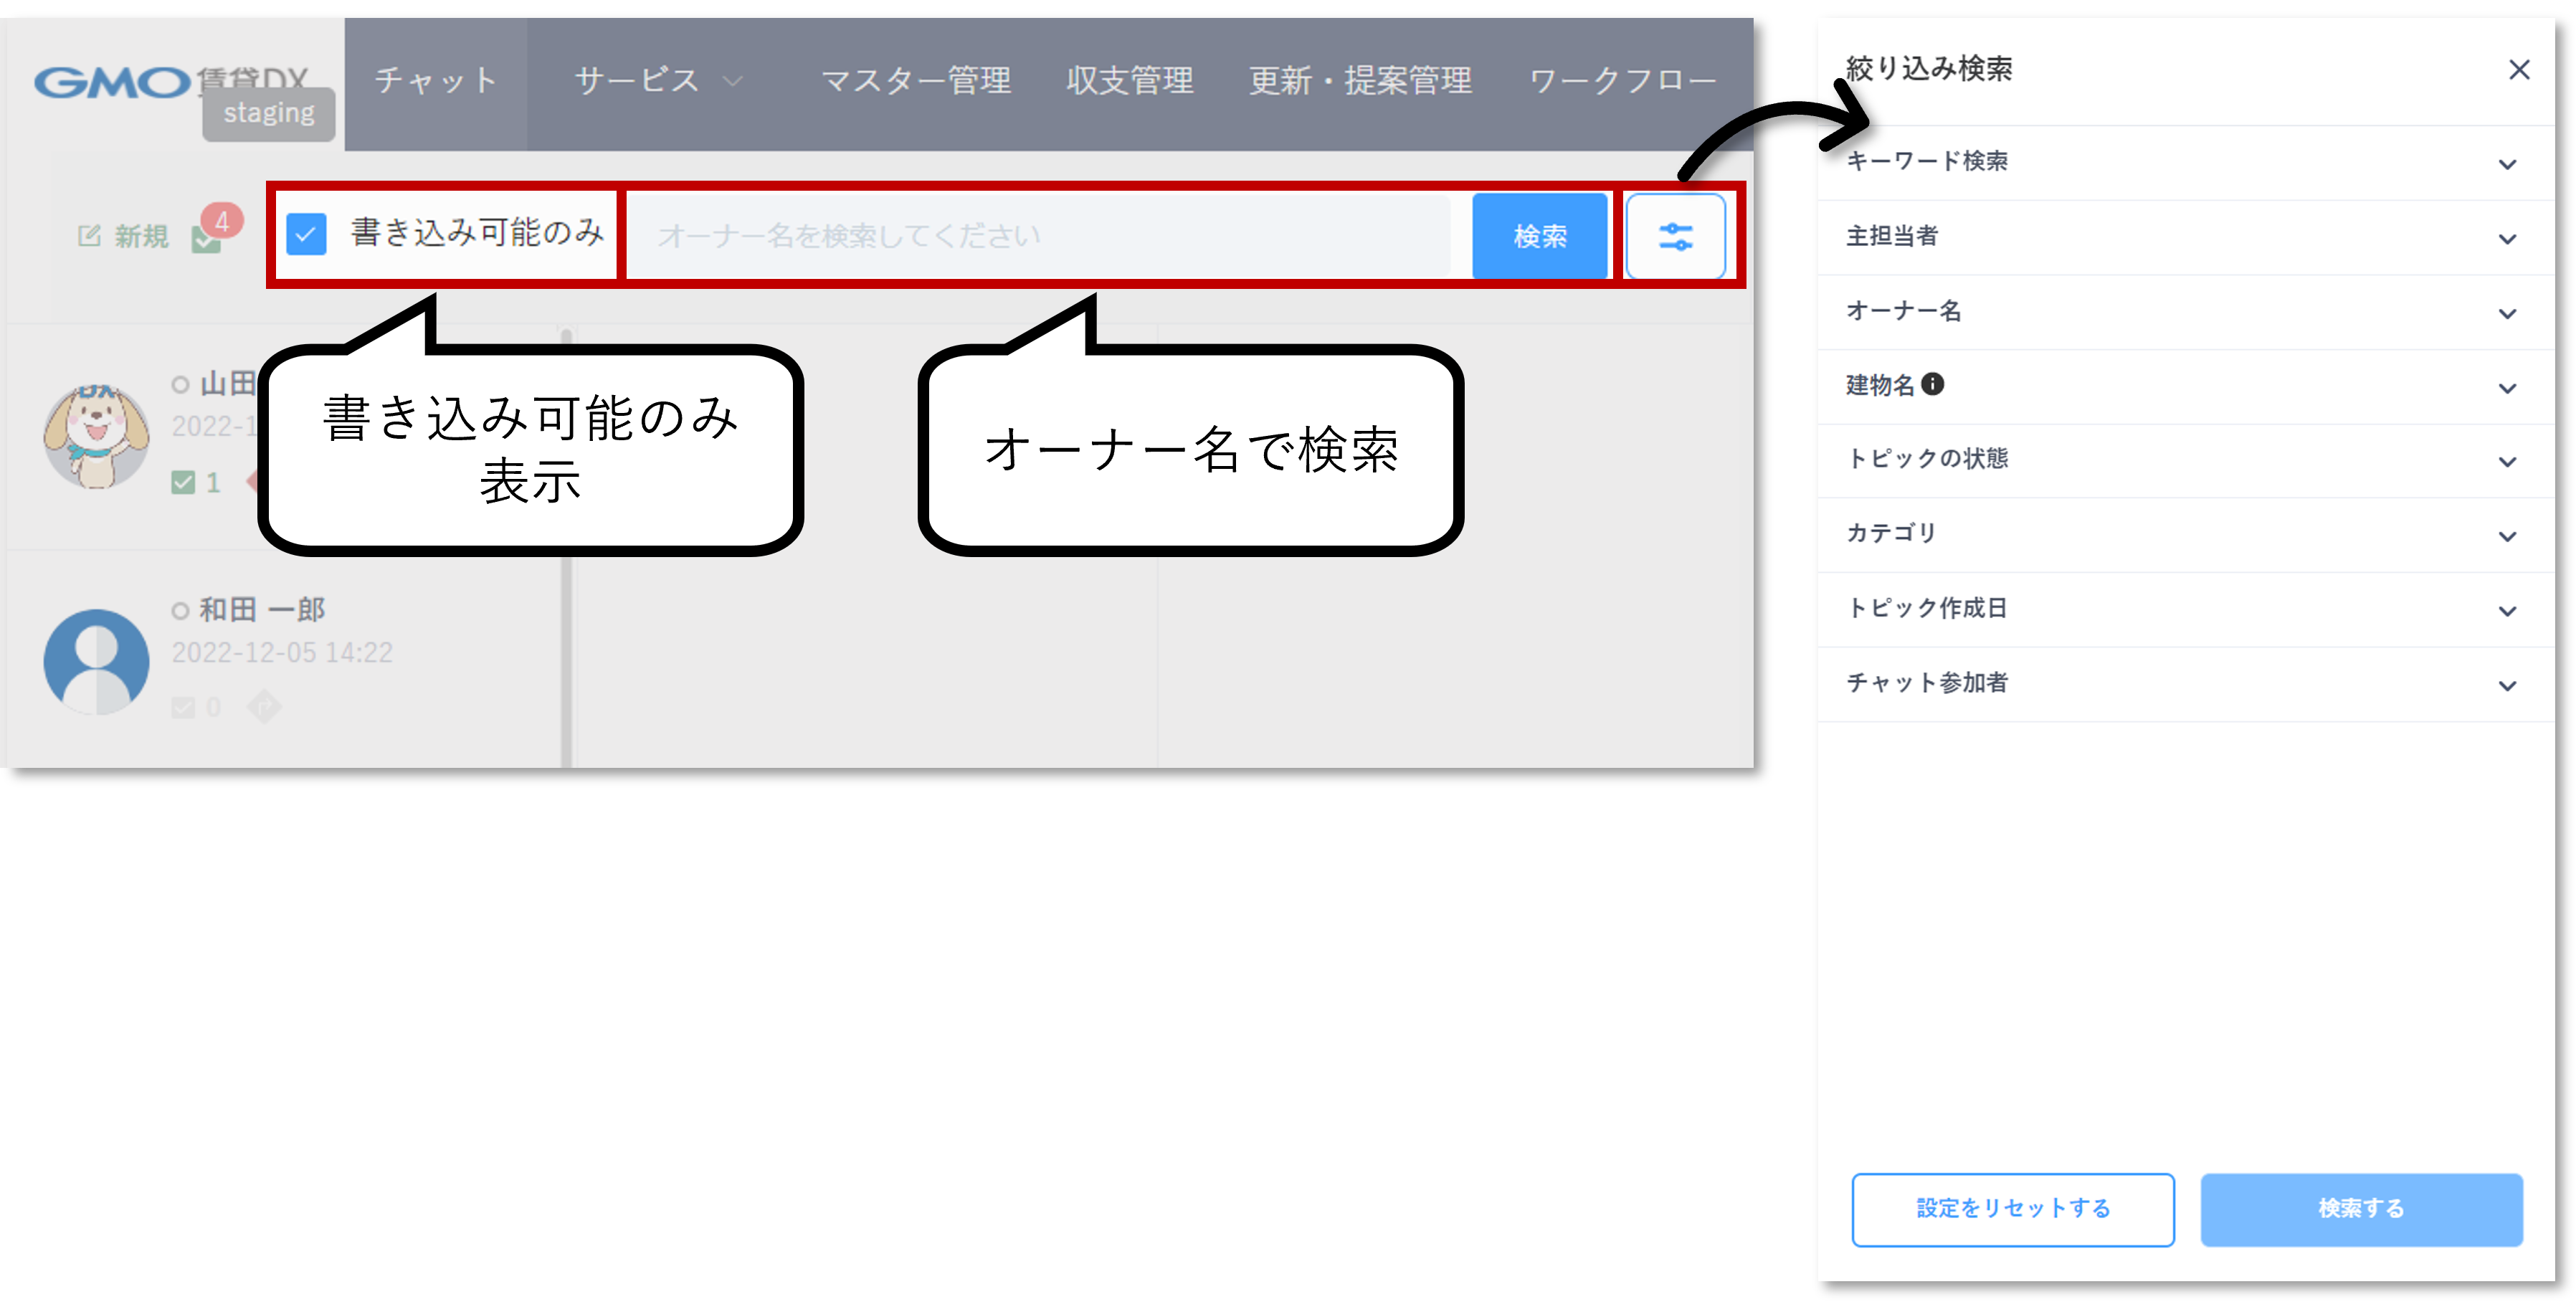Viewport: 2576px width, 1302px height.
Task: Click the 設定をリセットする button
Action: (2012, 1208)
